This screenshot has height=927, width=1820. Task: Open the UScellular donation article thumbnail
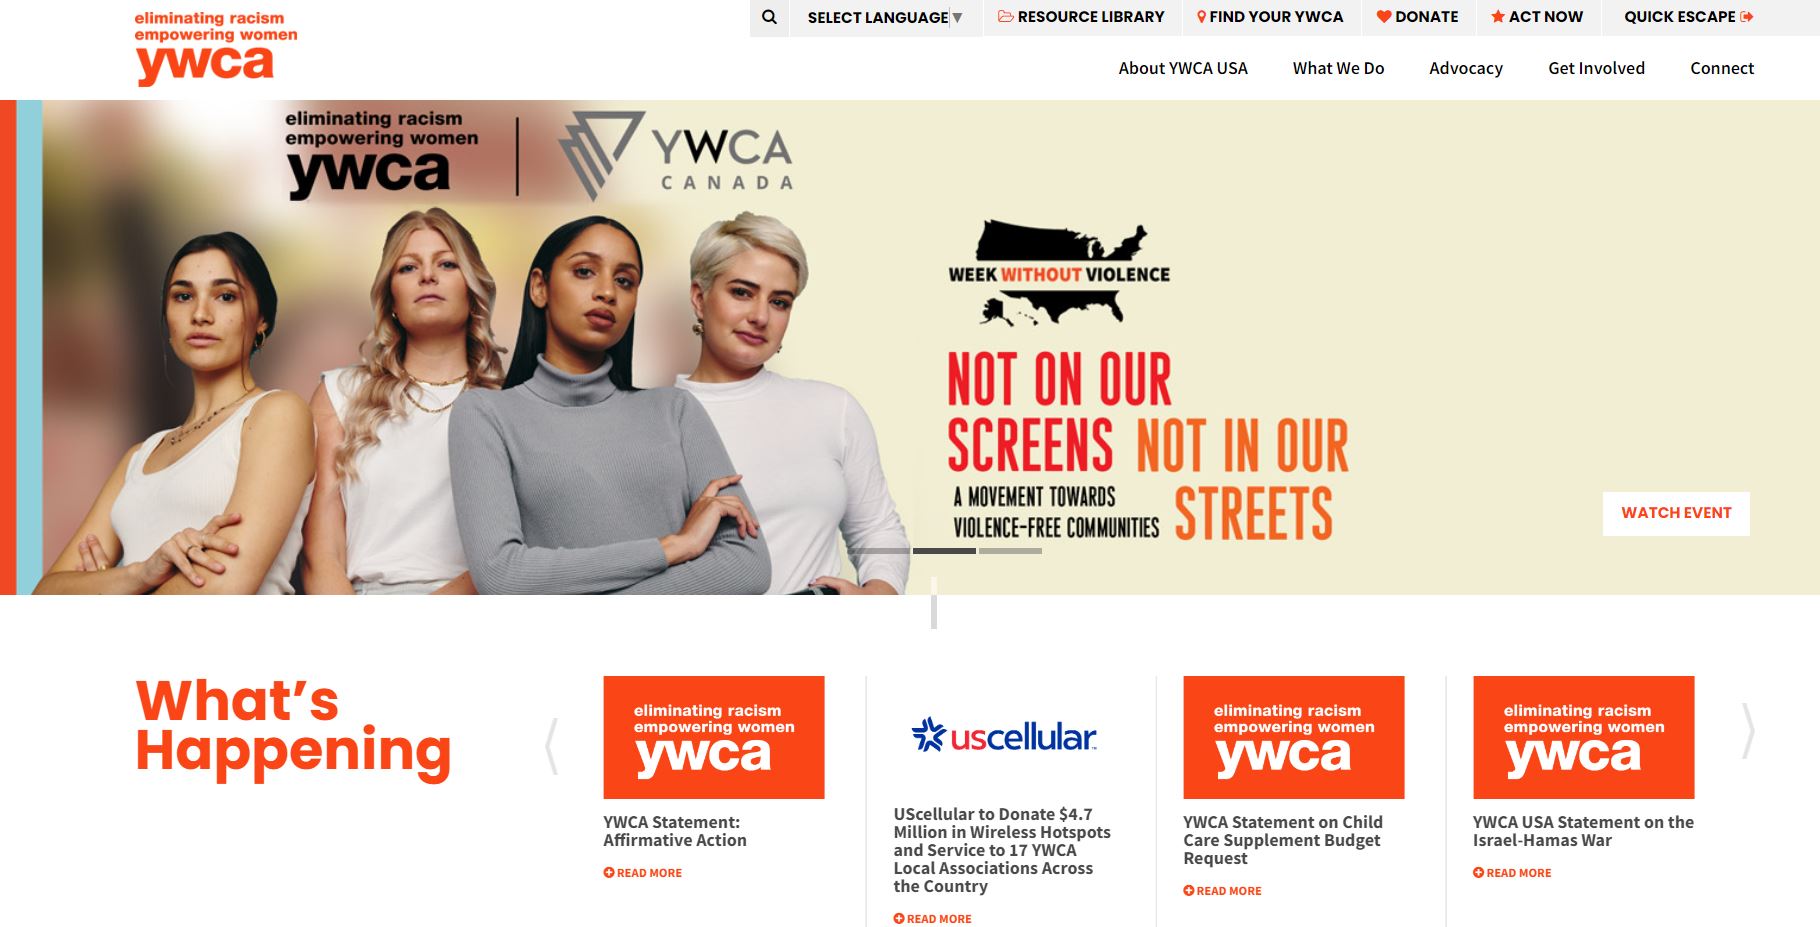click(1004, 737)
